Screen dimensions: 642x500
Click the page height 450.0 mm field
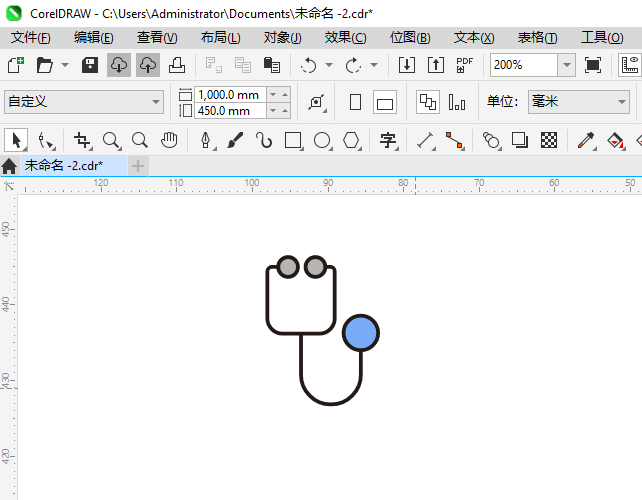click(230, 111)
